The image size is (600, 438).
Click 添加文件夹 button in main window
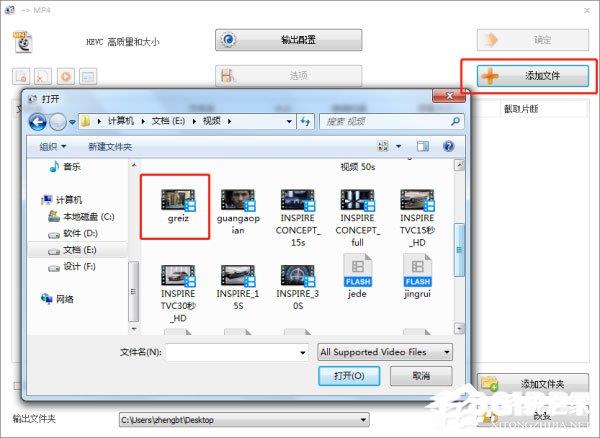533,383
